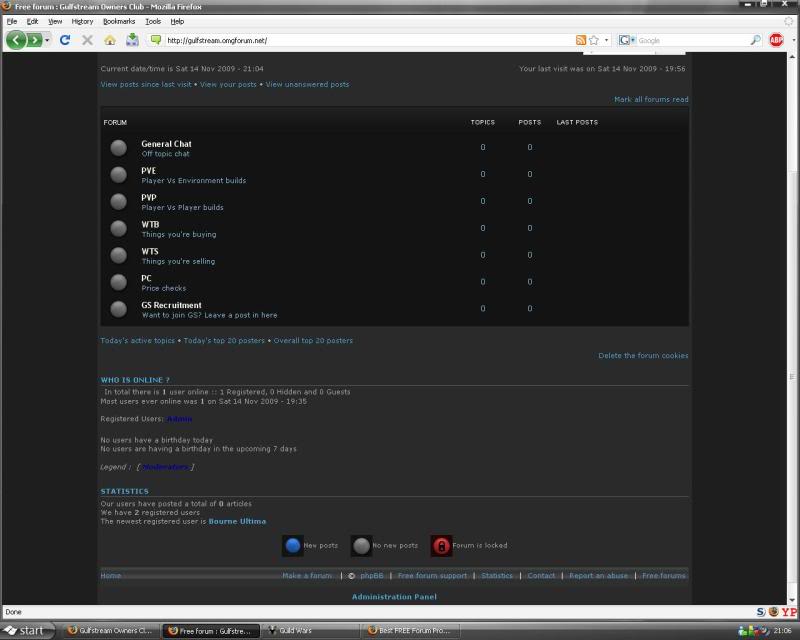Click the Adblock Plus ABP icon
This screenshot has width=800, height=640.
(776, 40)
